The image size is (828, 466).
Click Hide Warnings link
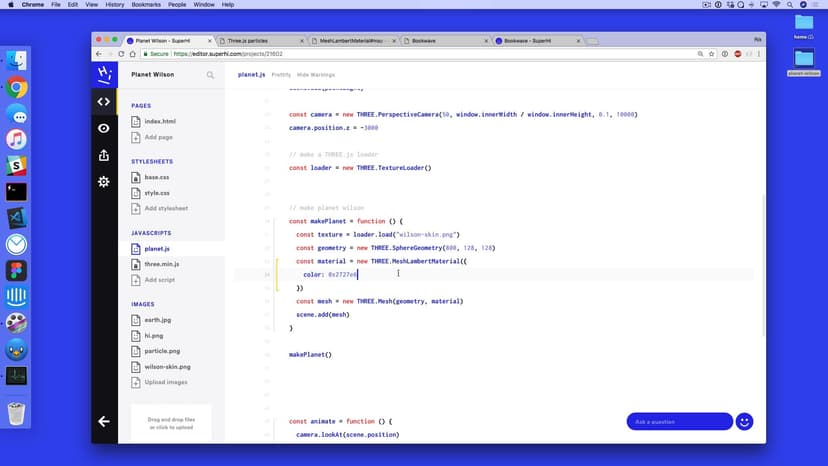[316, 75]
